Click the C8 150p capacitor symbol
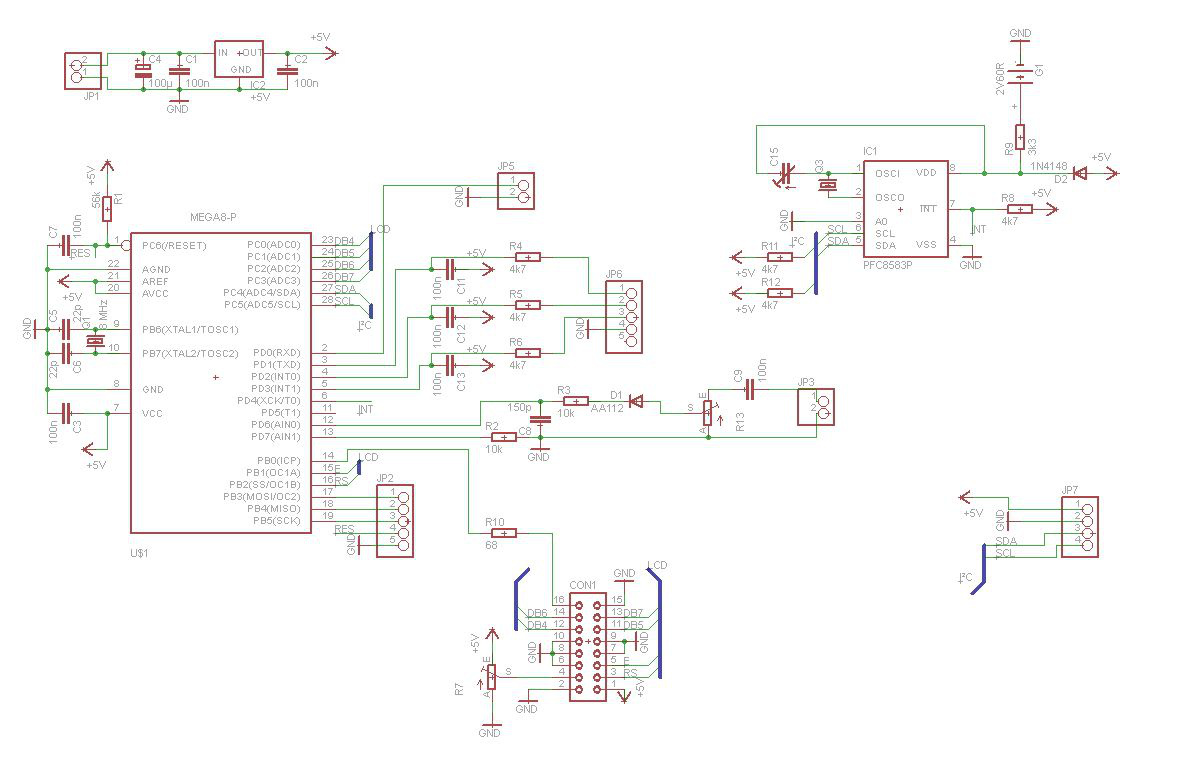Image resolution: width=1178 pixels, height=782 pixels. [540, 419]
